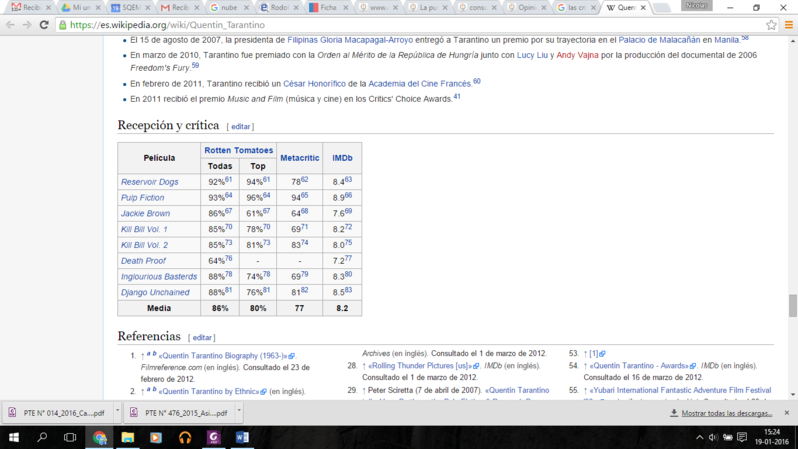Open options arrow for PTE N° 014_2016 download

(x=118, y=410)
